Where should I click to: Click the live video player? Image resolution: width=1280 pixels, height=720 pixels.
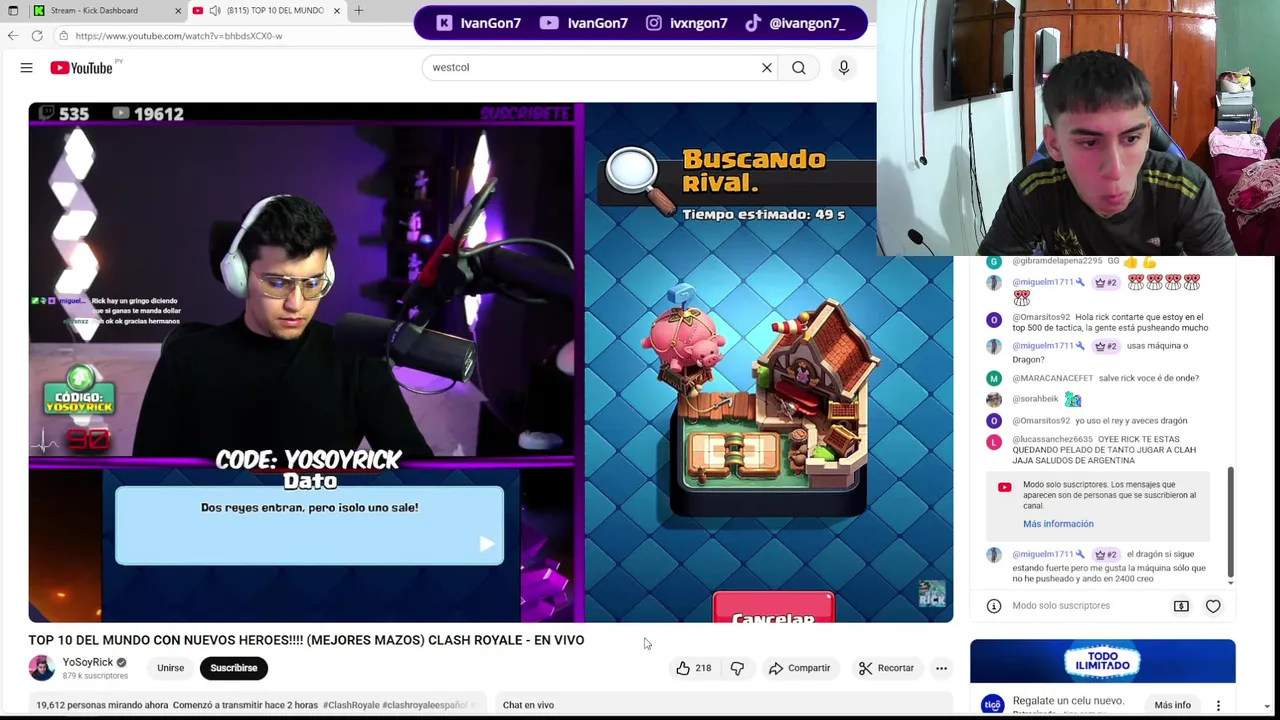[490, 362]
